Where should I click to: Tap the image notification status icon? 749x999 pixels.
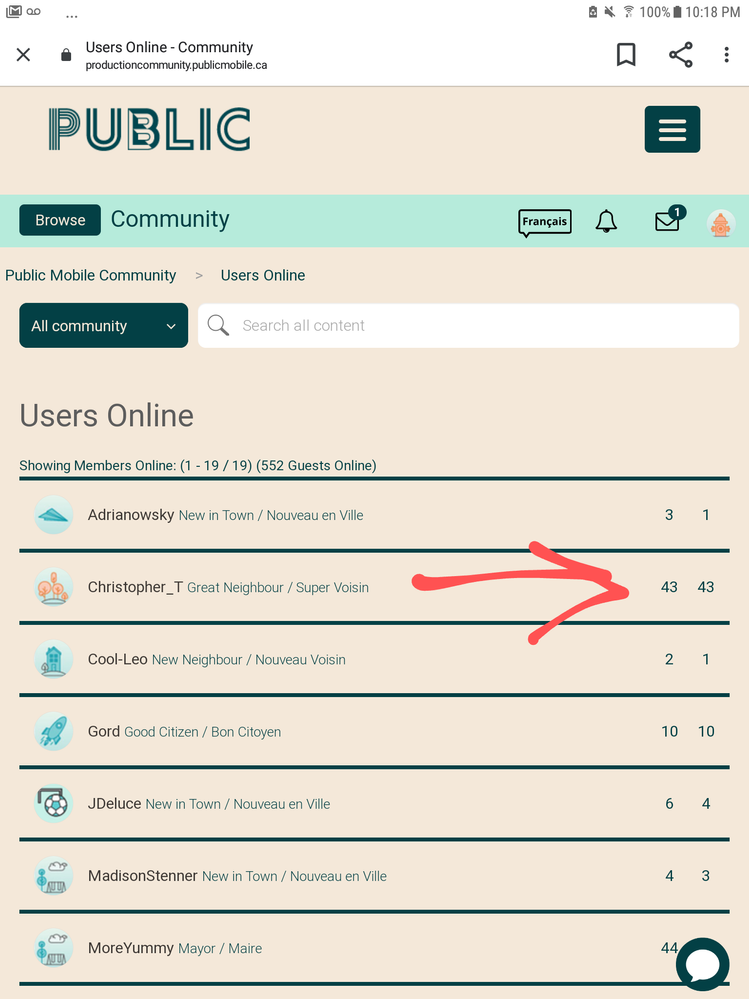(13, 11)
